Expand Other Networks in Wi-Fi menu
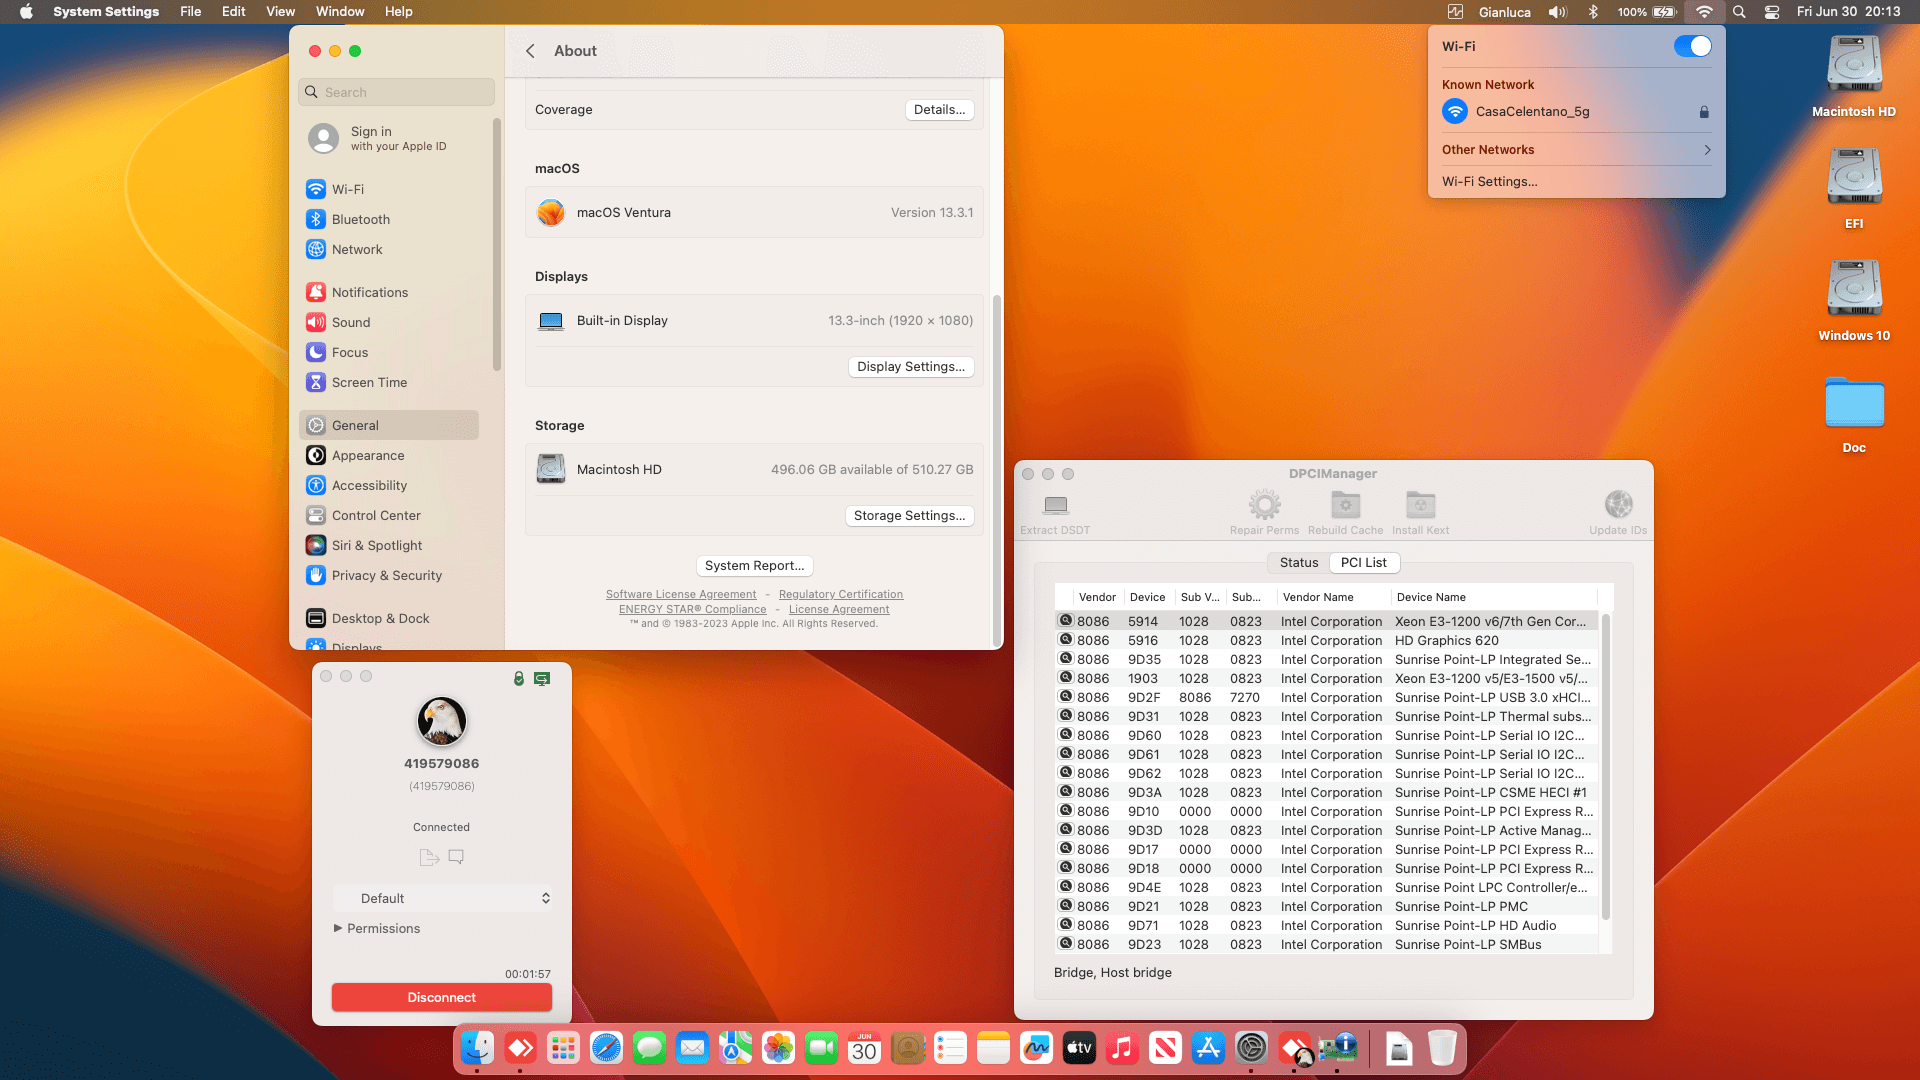 [x=1576, y=150]
